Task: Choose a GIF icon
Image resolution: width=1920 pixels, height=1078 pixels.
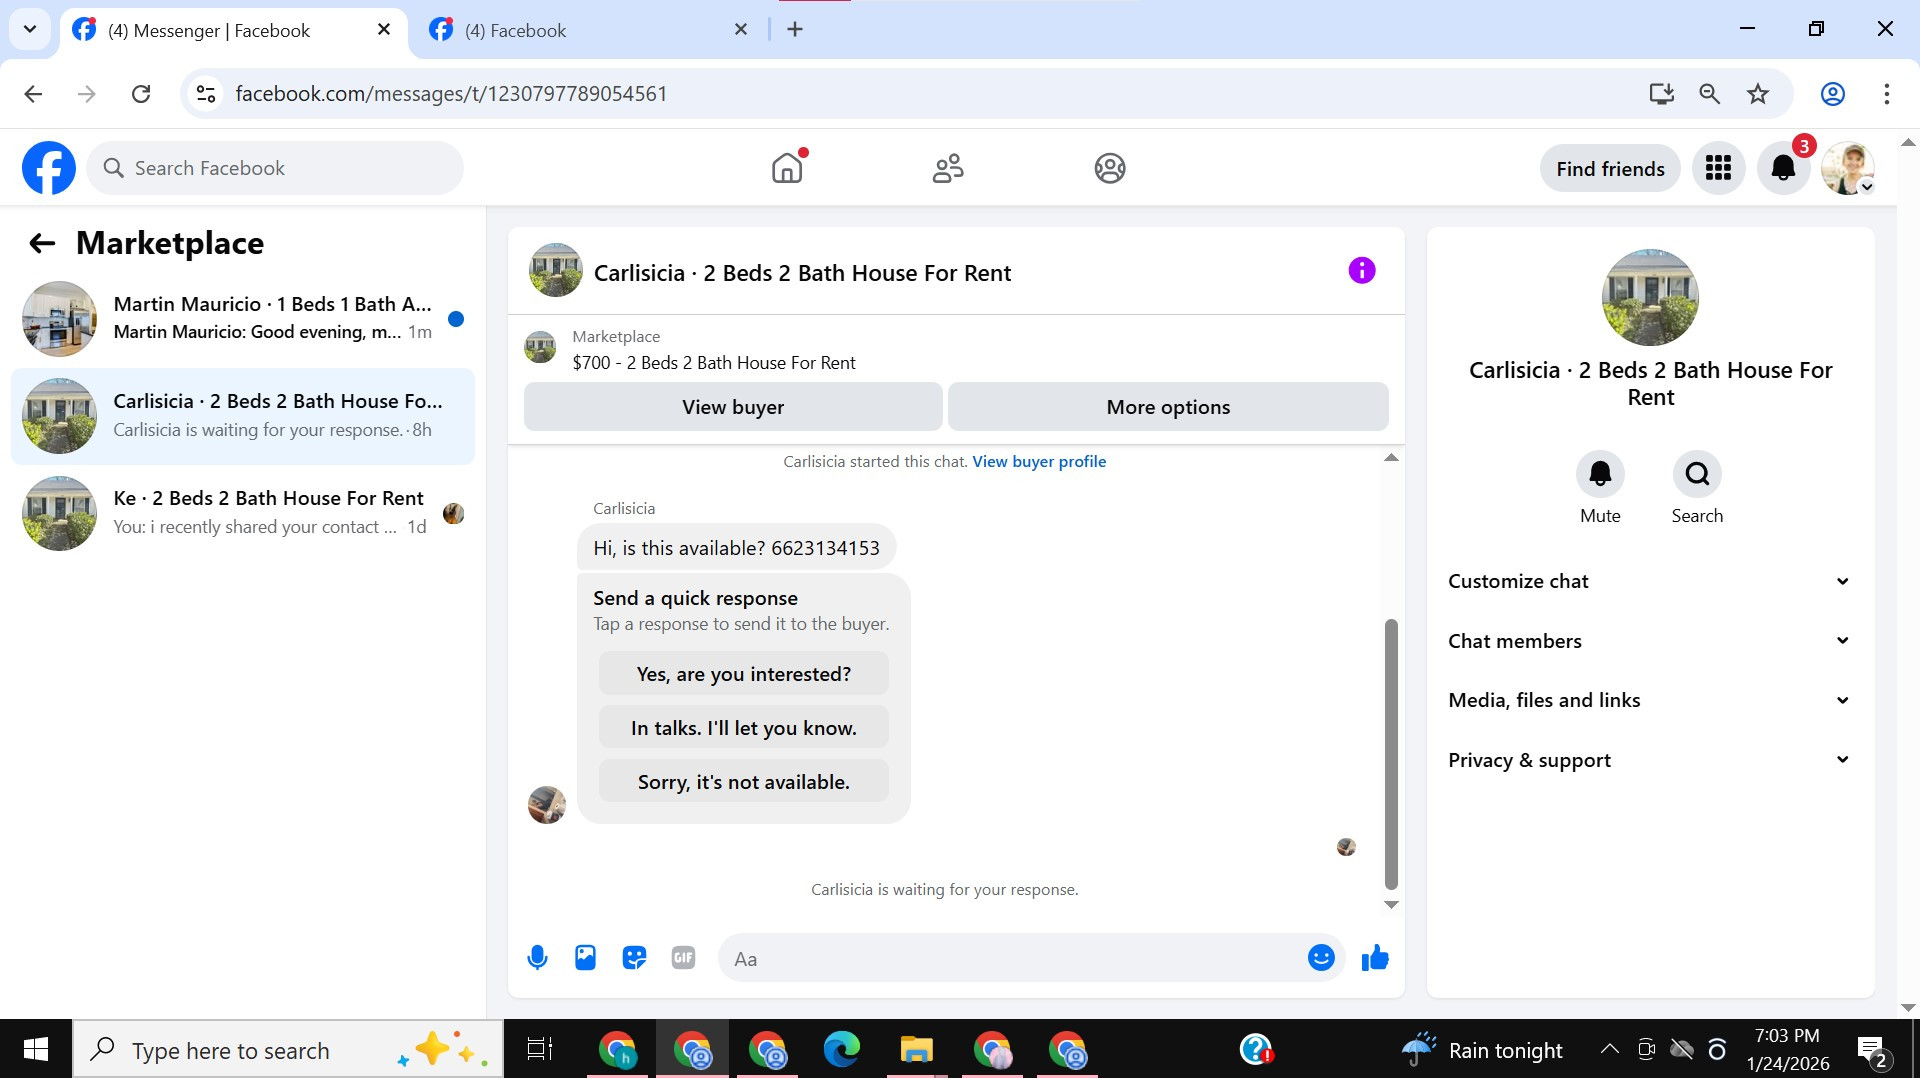Action: tap(683, 958)
